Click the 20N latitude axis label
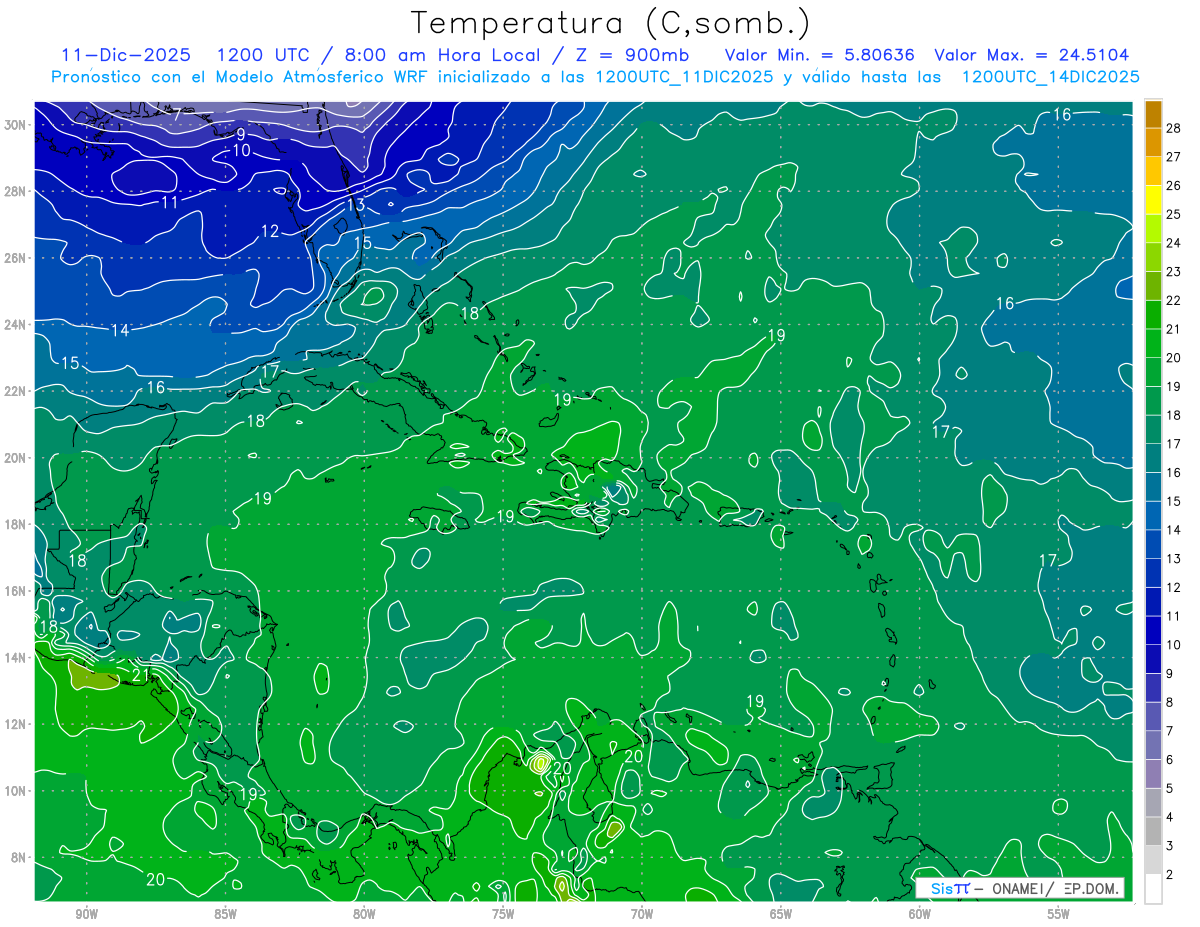The width and height of the screenshot is (1200, 927). click(16, 458)
